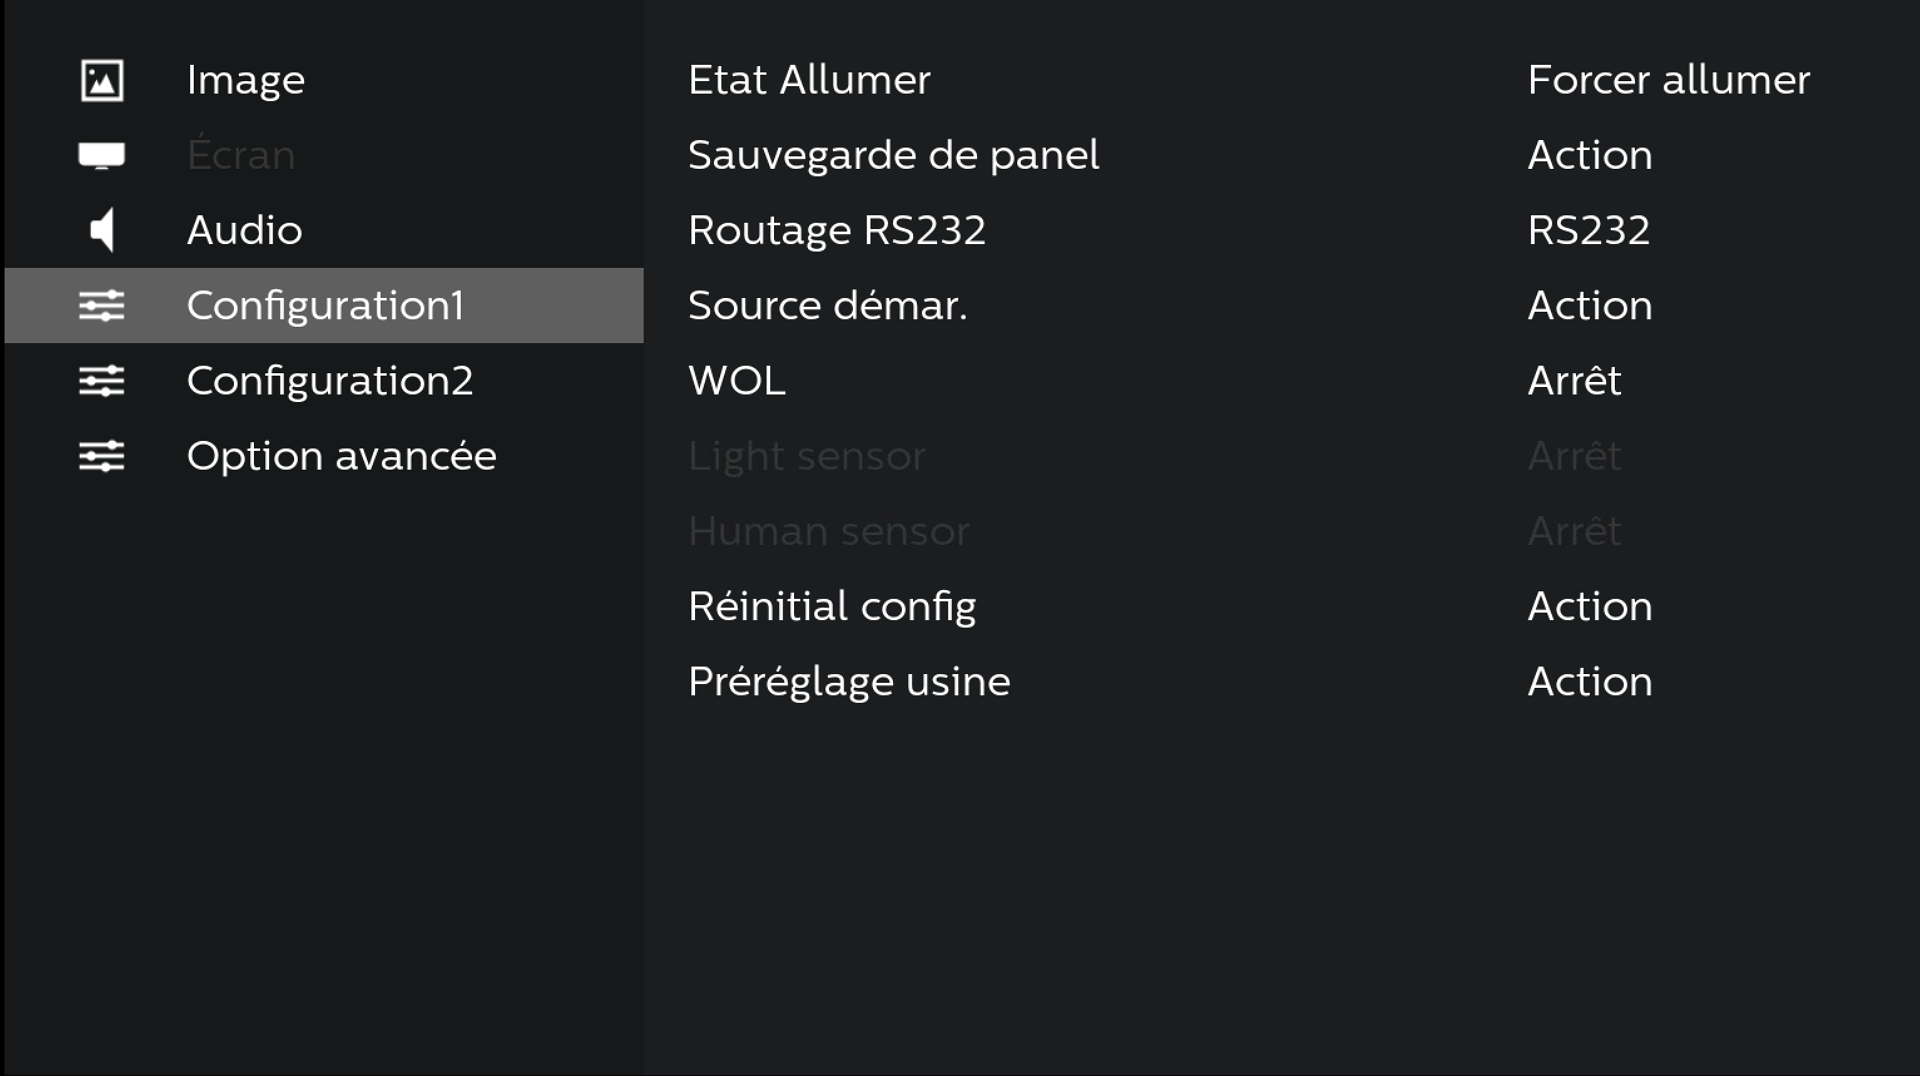Open the Source démar. setting
The image size is (1920, 1076).
pyautogui.click(x=827, y=305)
